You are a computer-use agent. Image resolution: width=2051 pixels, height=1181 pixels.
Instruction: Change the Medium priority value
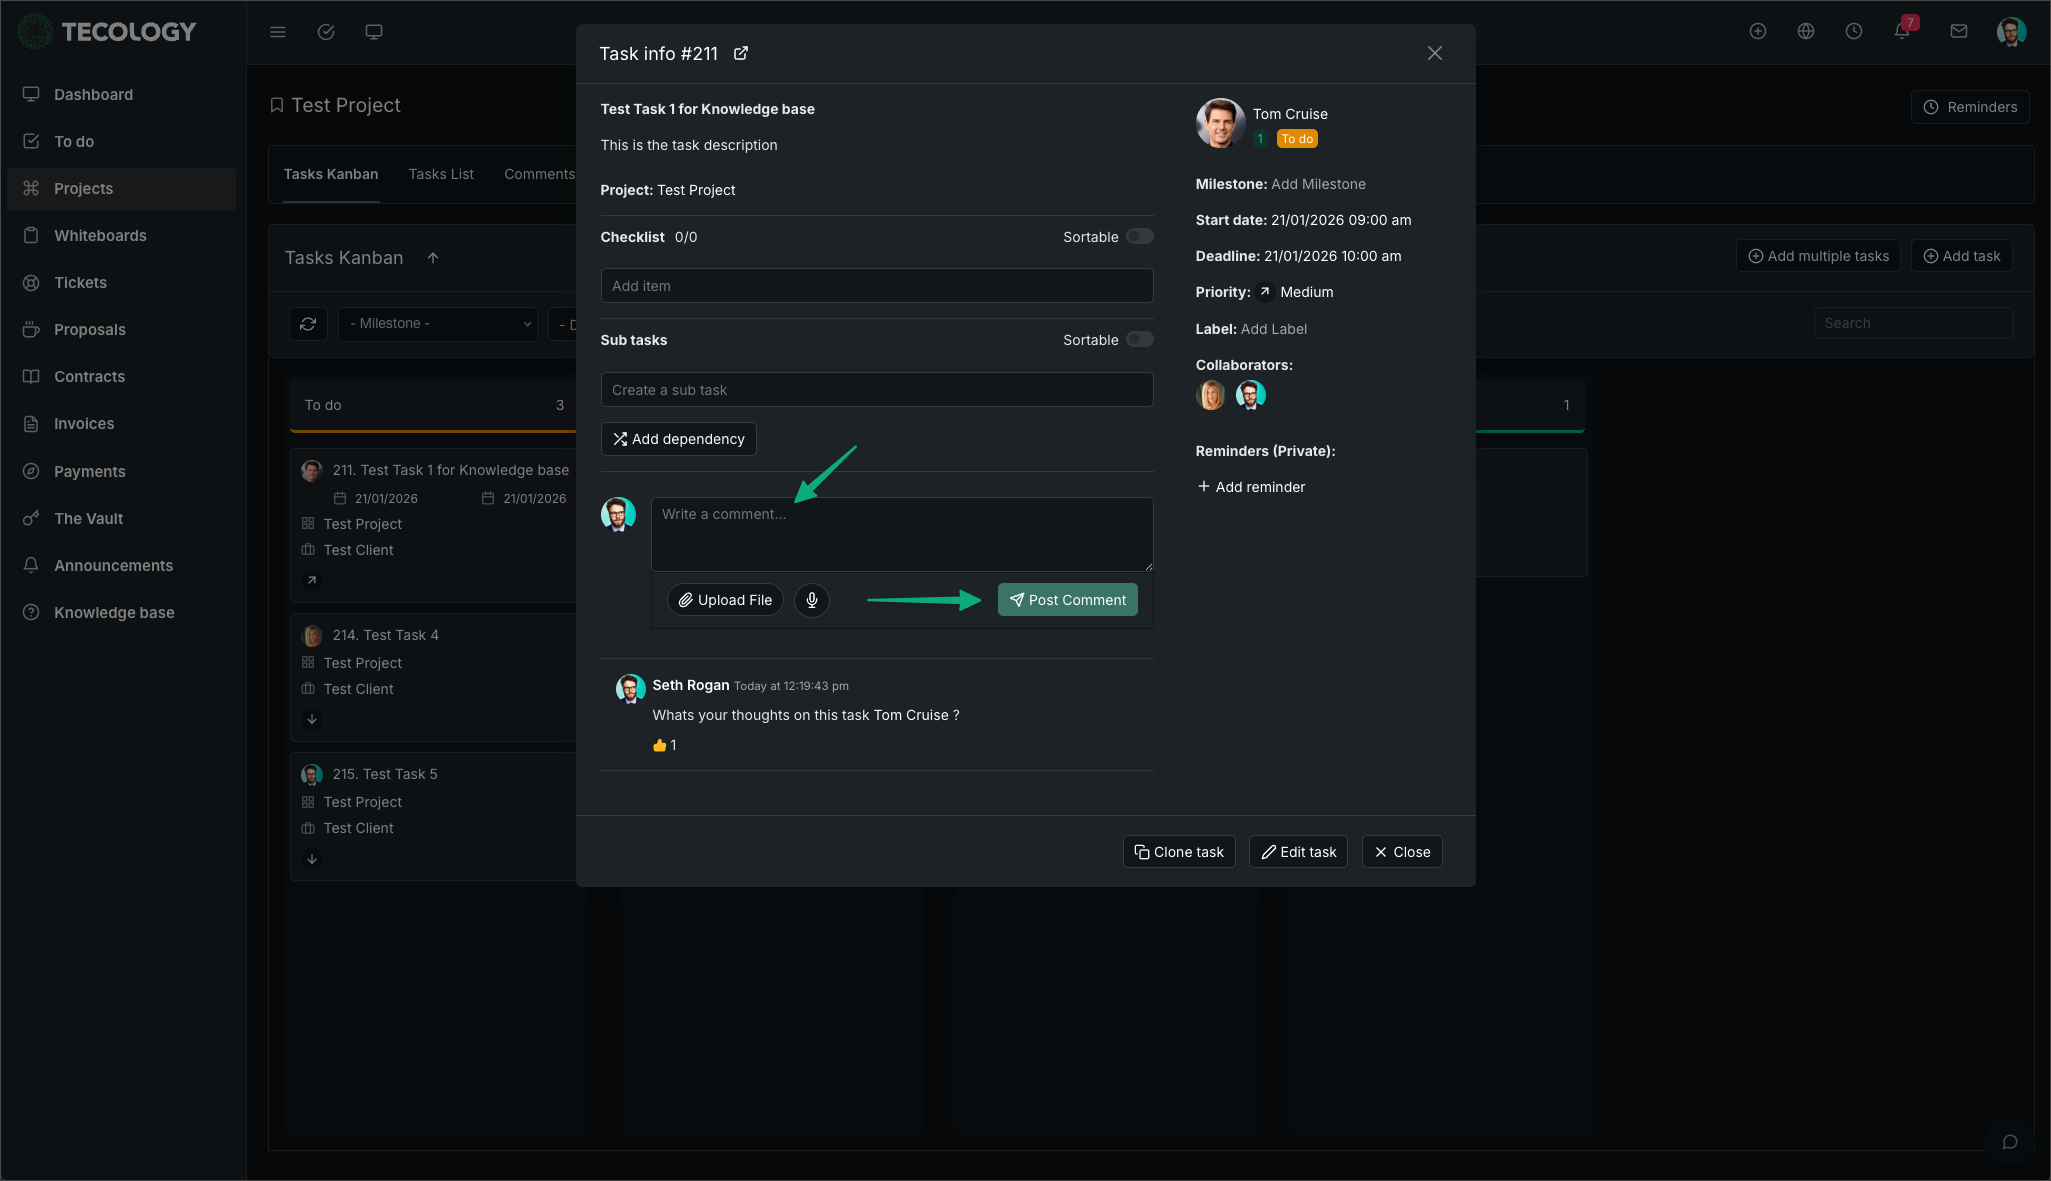(1306, 292)
